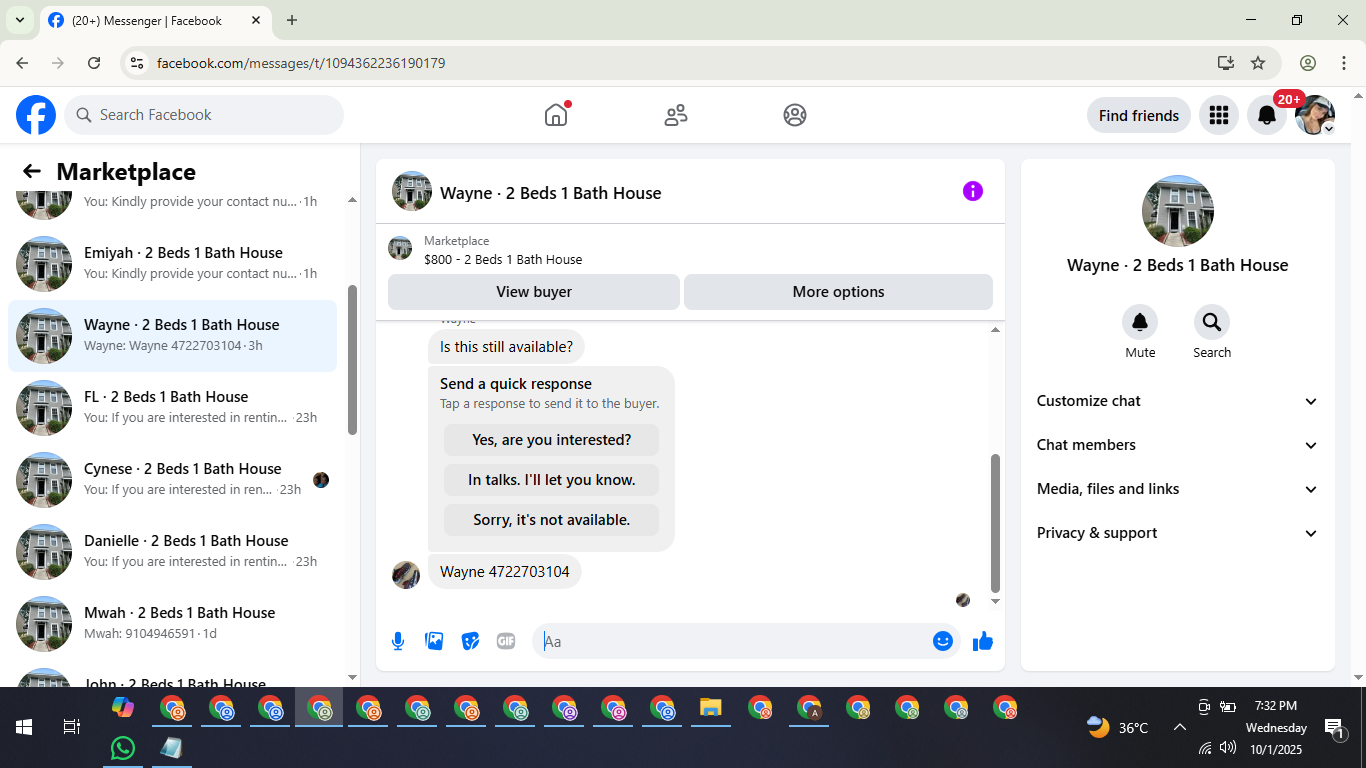This screenshot has width=1366, height=768.
Task: Click the More options button
Action: 838,292
